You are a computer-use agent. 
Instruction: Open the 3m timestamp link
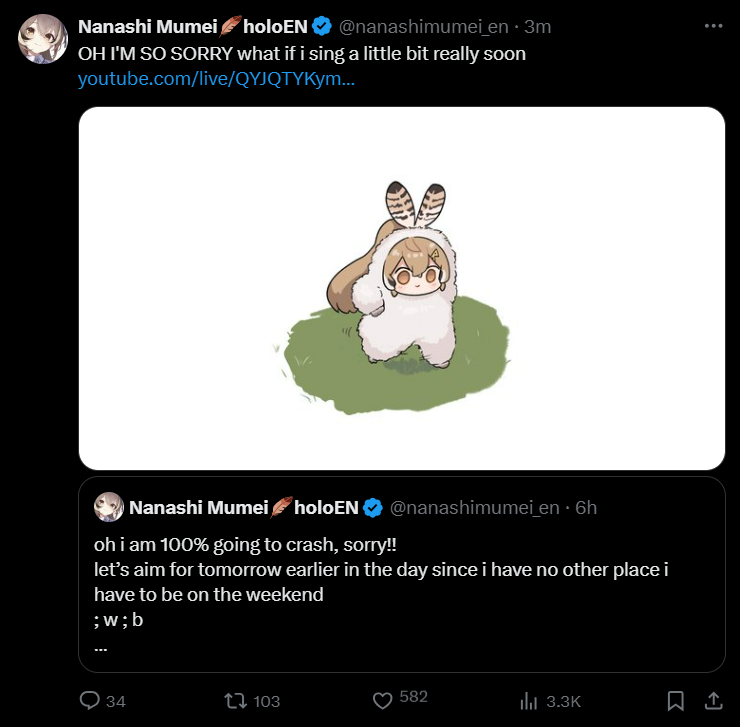click(x=537, y=26)
